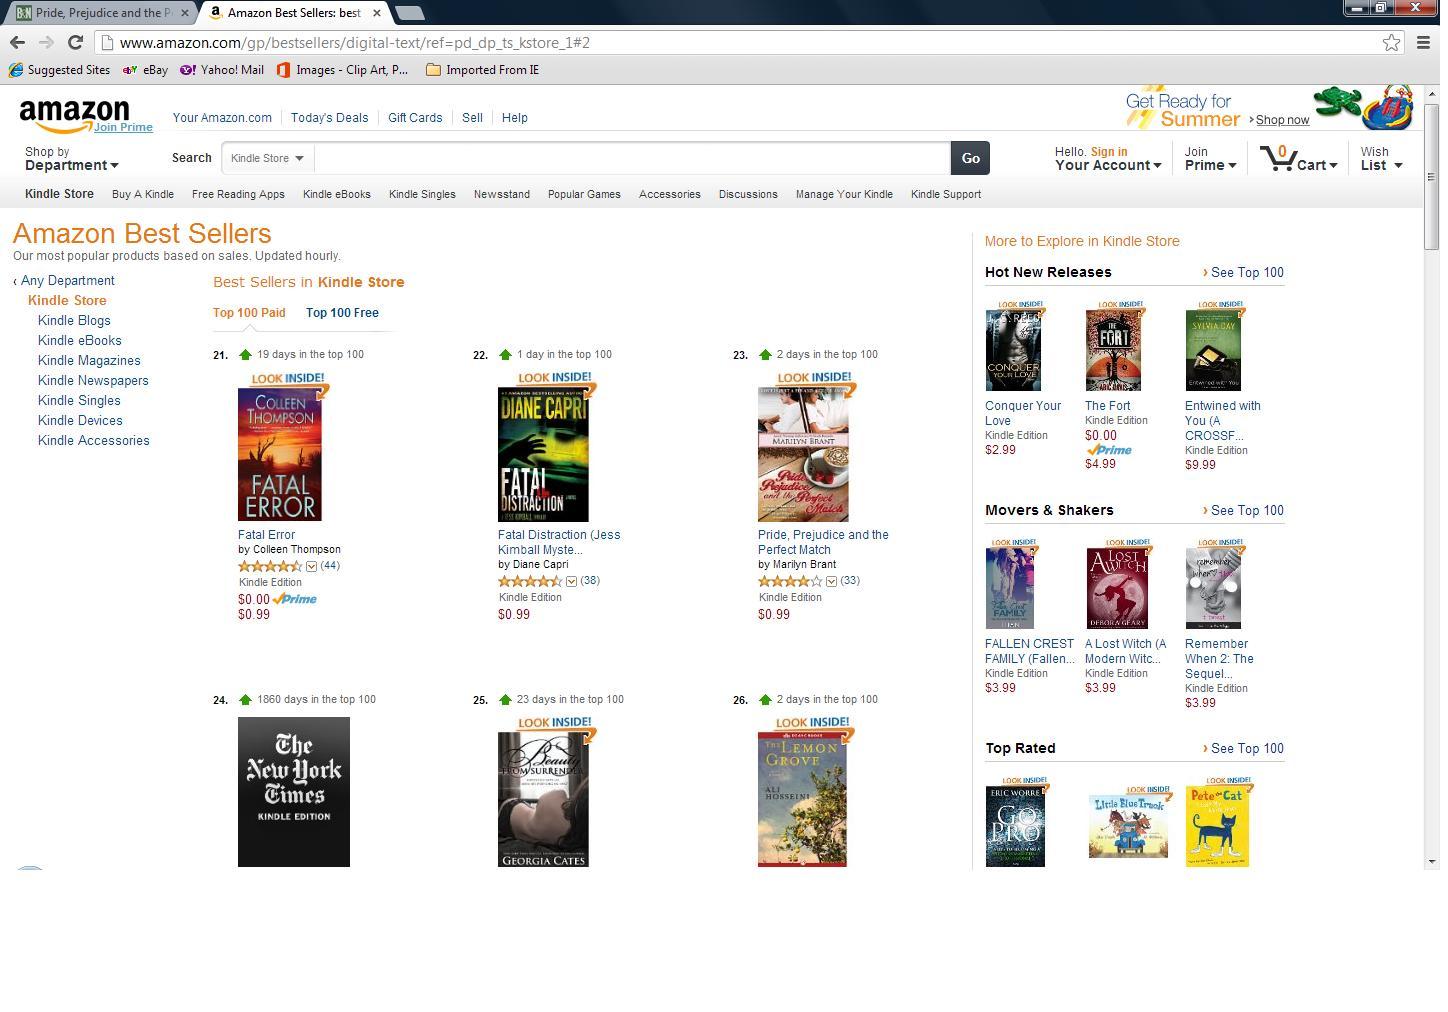This screenshot has width=1448, height=1012.
Task: Open Today's Deals link
Action: (x=329, y=118)
